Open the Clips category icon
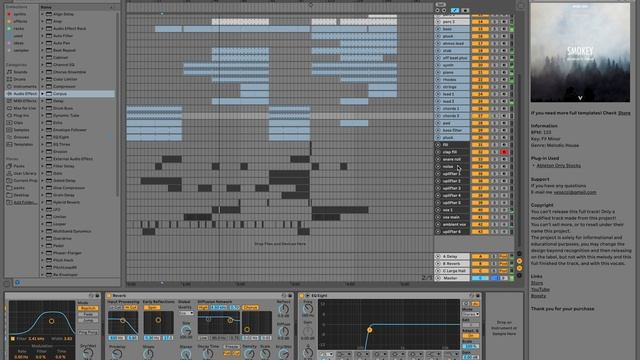The image size is (640, 360). click(x=9, y=122)
